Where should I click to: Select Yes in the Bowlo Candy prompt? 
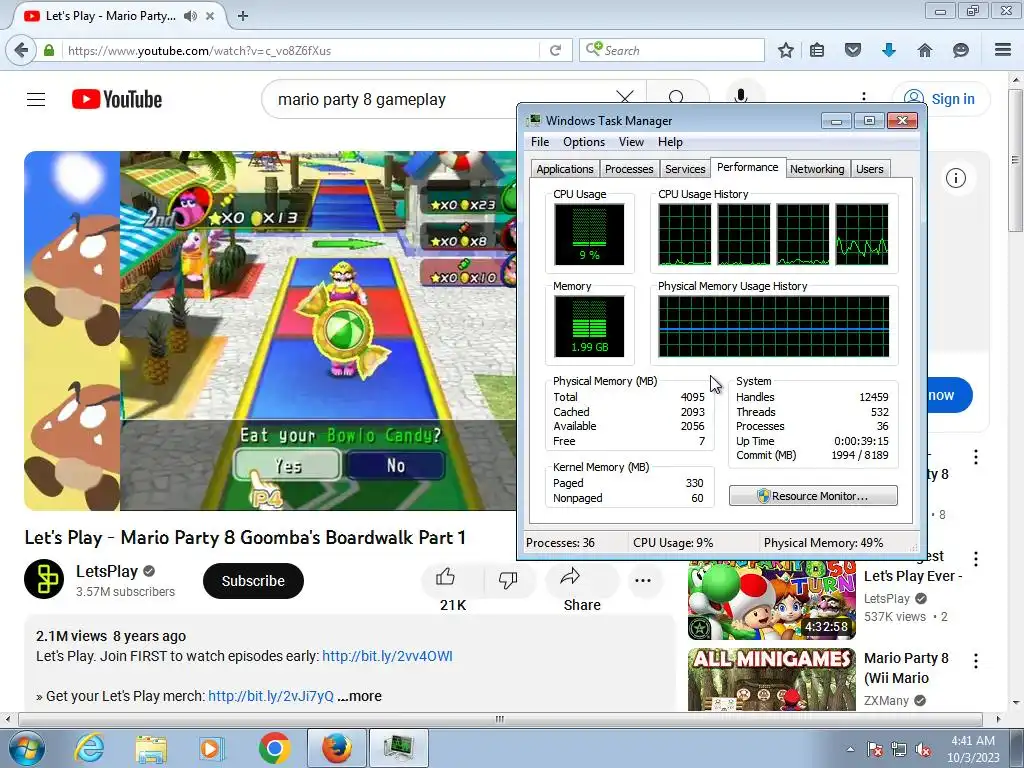(x=287, y=466)
